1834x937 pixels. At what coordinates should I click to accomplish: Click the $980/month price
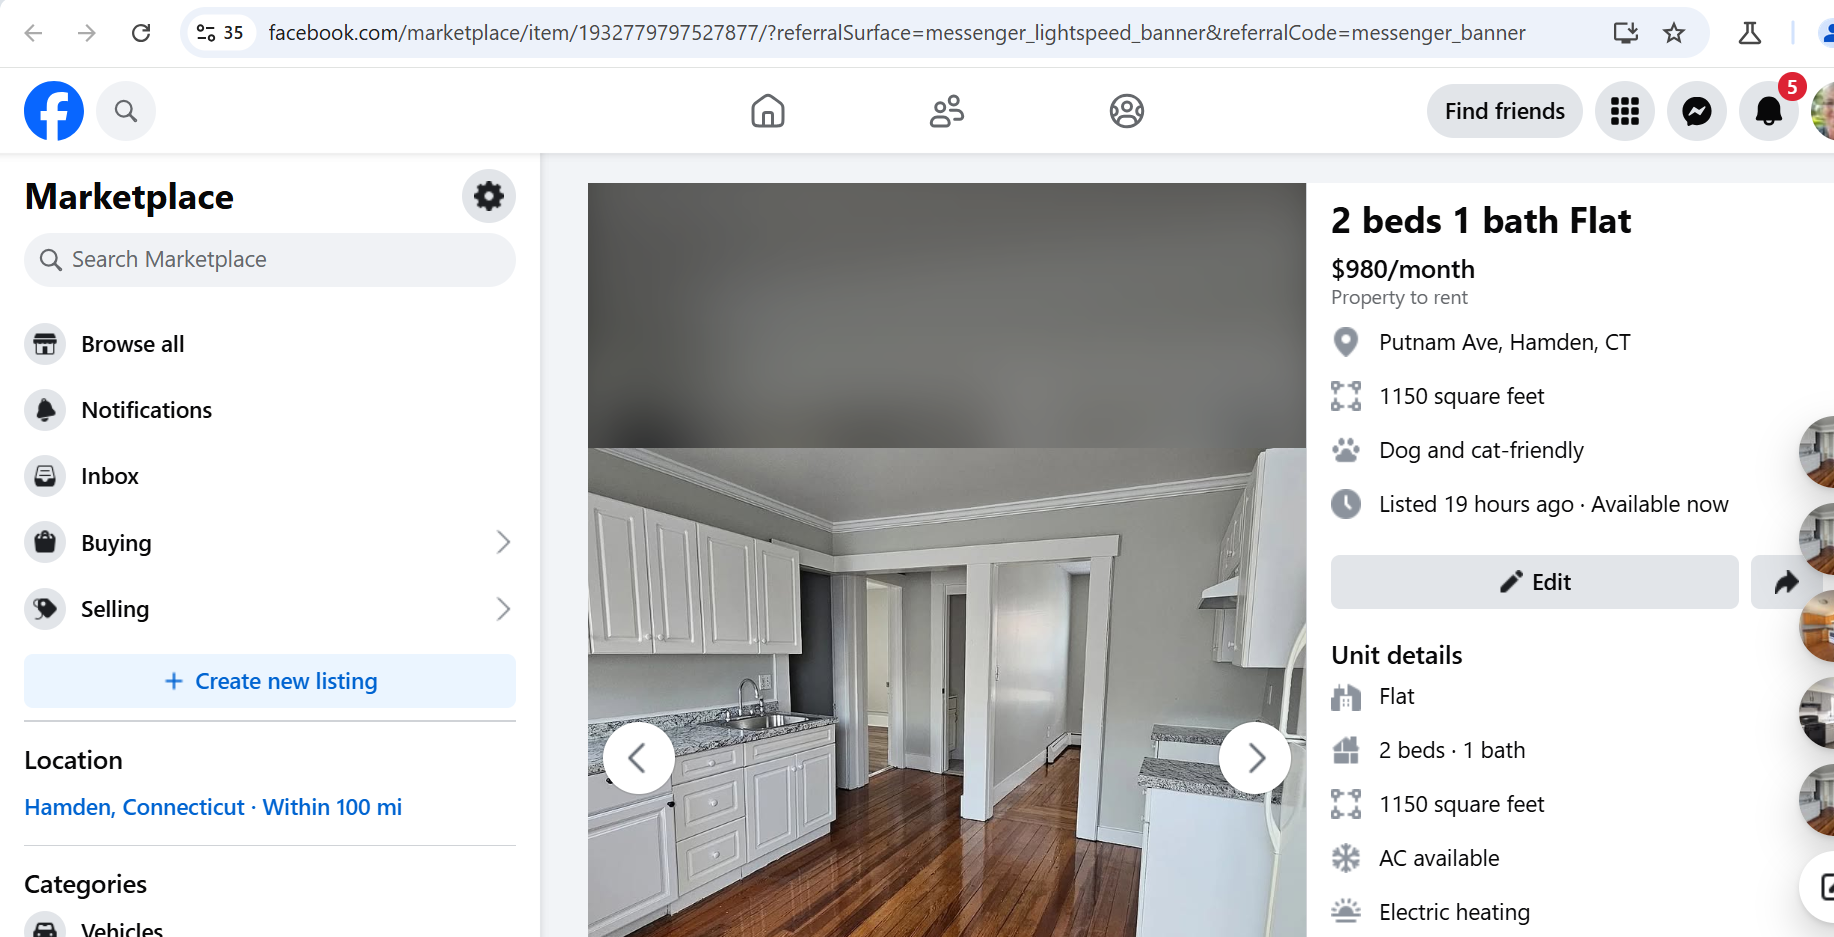click(x=1403, y=269)
